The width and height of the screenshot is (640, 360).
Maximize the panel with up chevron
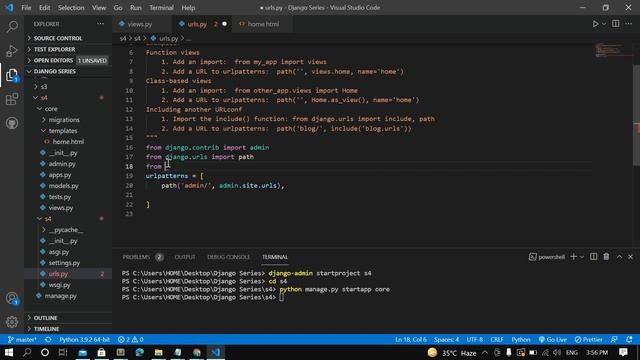tap(619, 257)
